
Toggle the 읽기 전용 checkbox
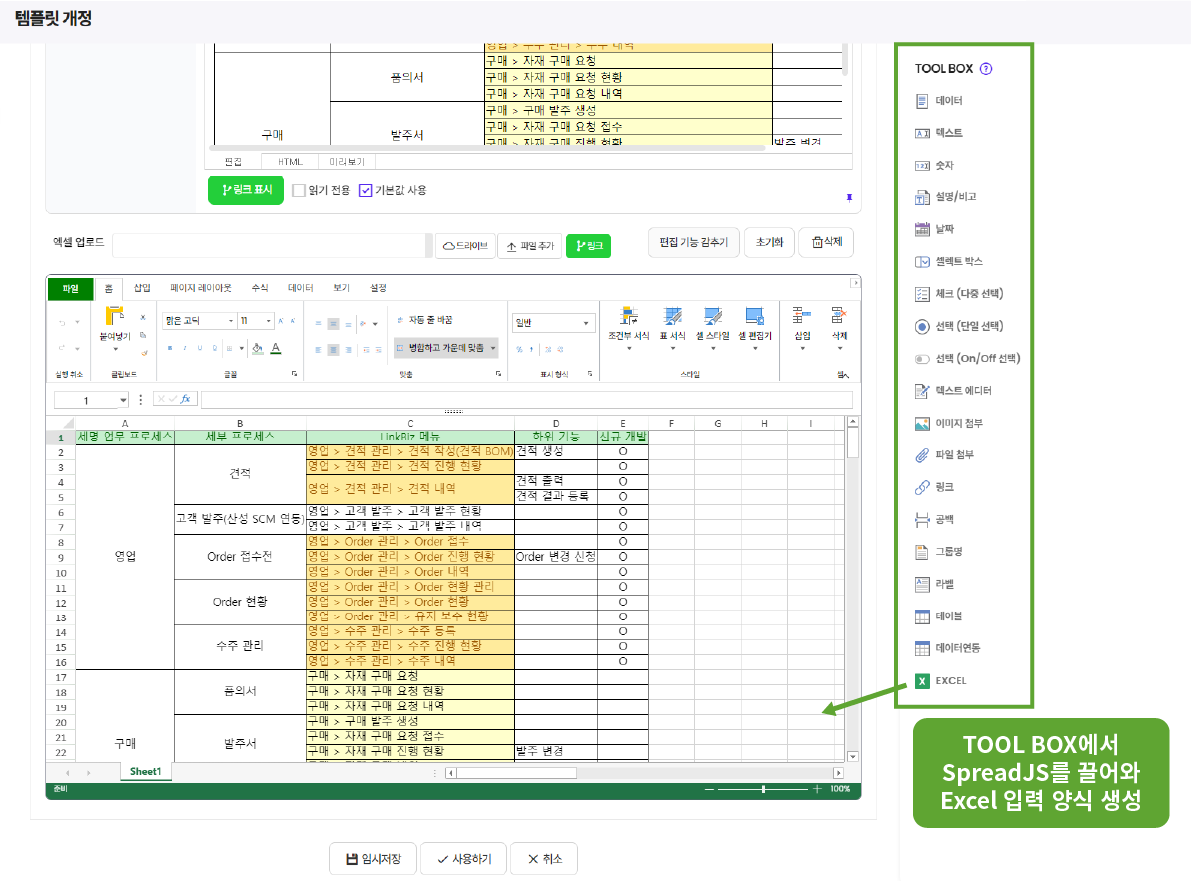click(x=299, y=190)
